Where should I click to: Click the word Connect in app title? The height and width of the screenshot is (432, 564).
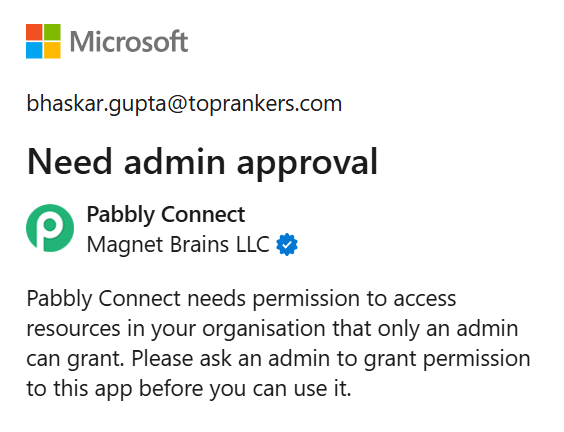tap(203, 215)
